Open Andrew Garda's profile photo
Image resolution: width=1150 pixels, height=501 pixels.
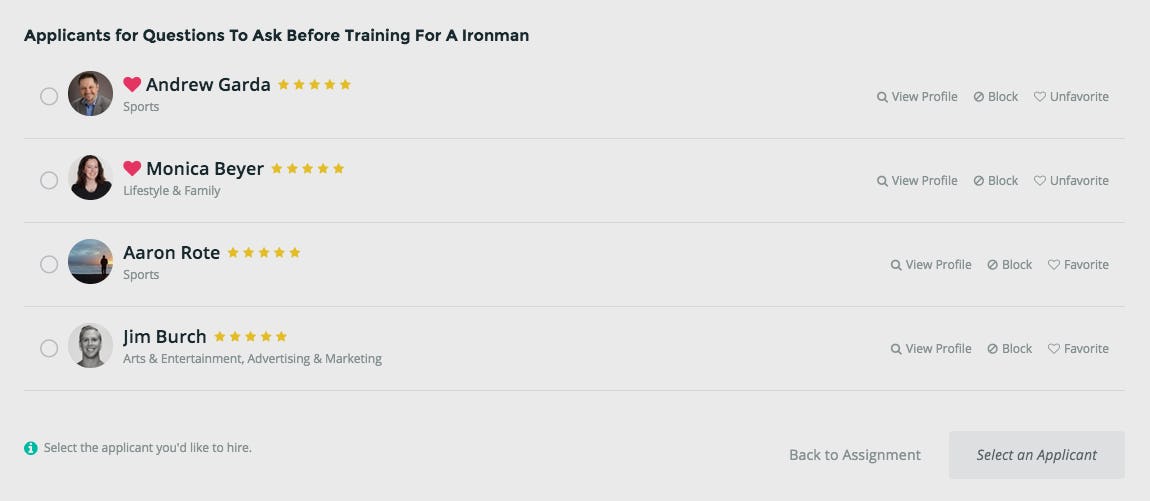click(90, 94)
